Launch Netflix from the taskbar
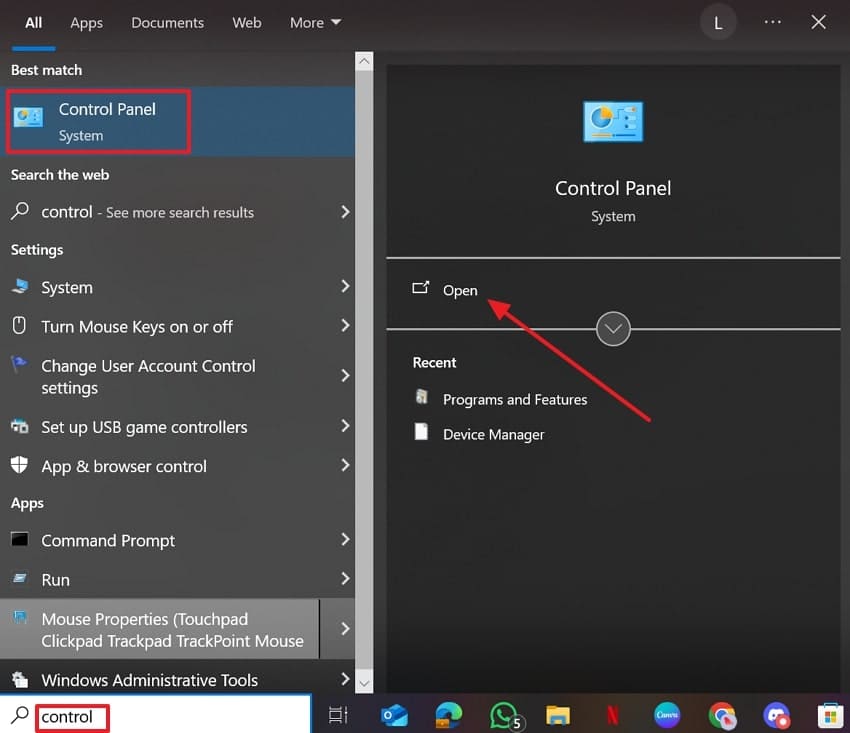The height and width of the screenshot is (733, 850). click(613, 716)
